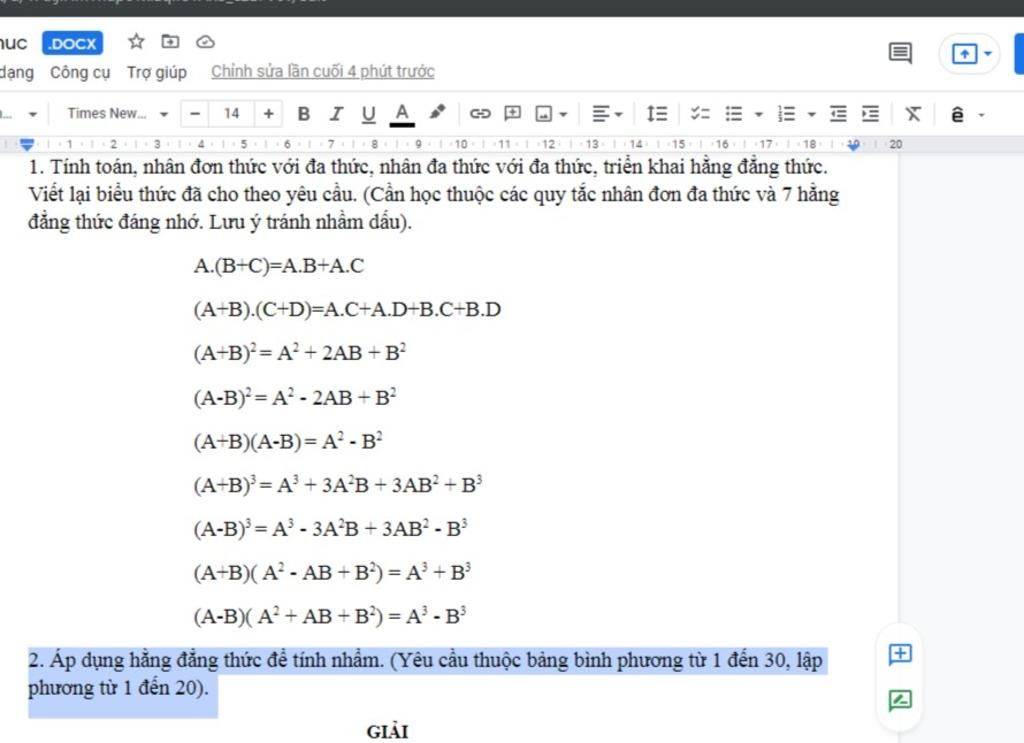Viewport: 1024px width, 743px height.
Task: Click the GIẢI heading text
Action: (387, 732)
